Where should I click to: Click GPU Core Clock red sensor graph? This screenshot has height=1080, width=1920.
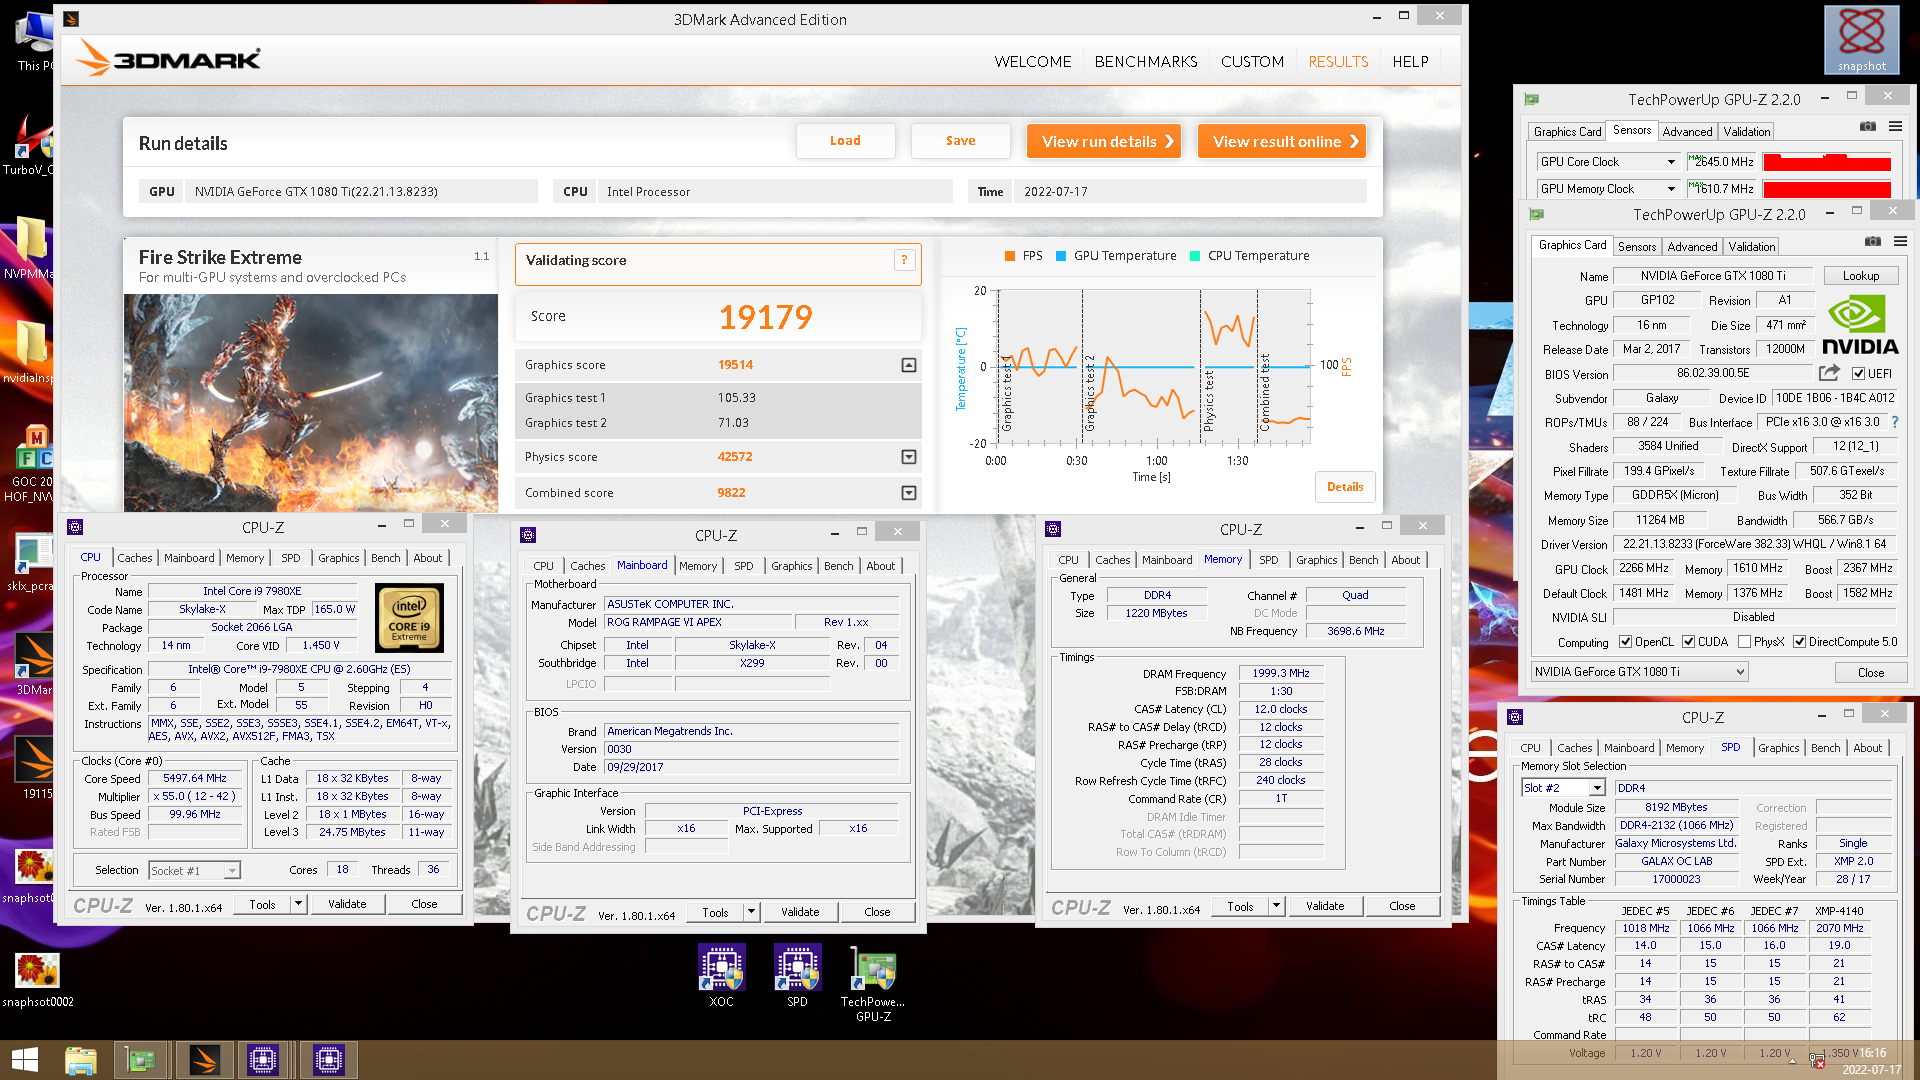1826,162
